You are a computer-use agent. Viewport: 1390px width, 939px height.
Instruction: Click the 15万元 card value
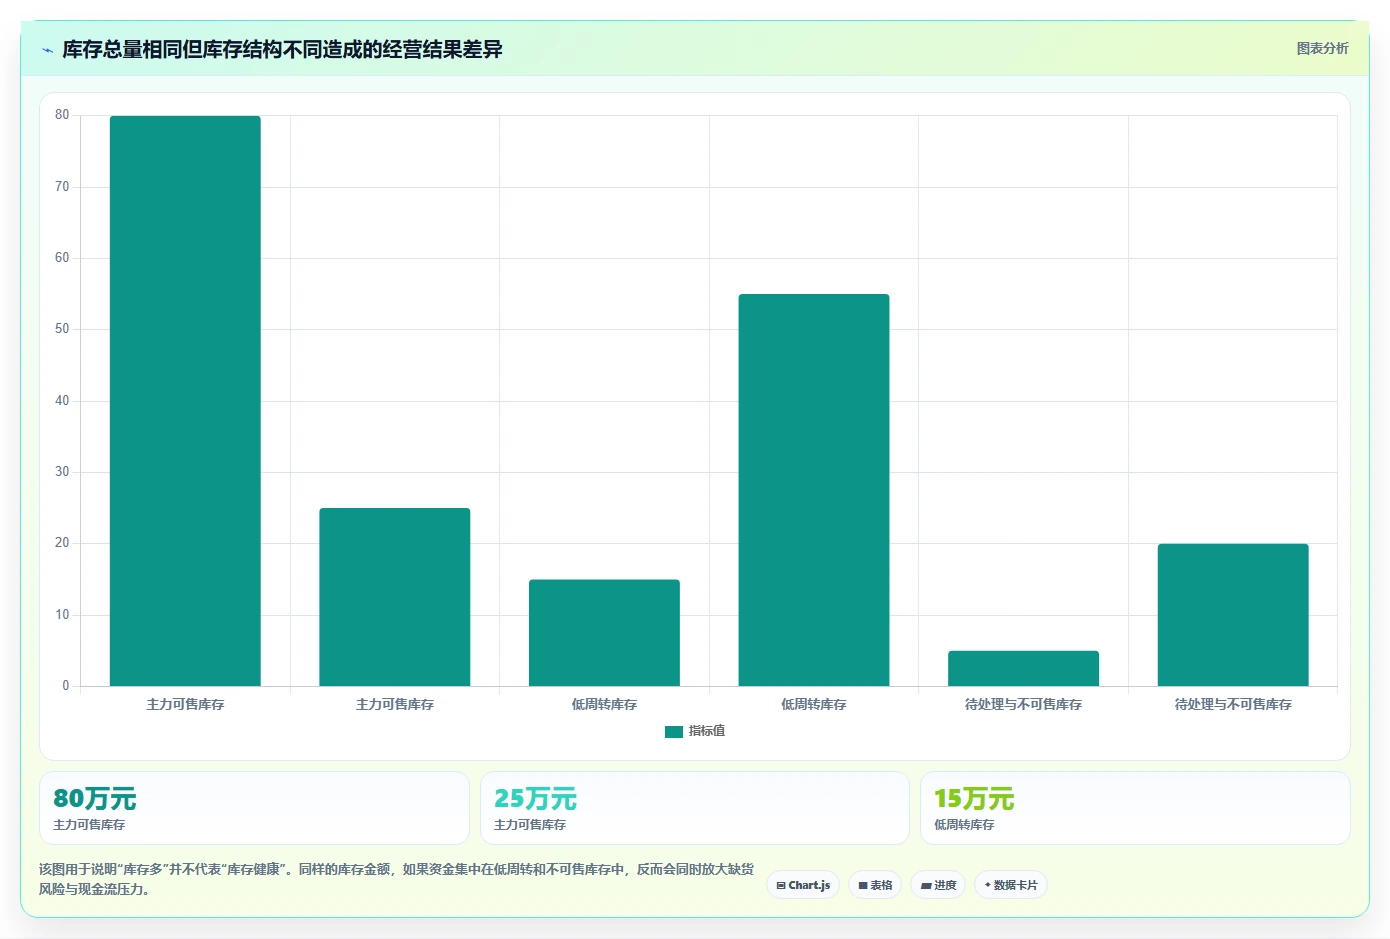click(x=974, y=799)
